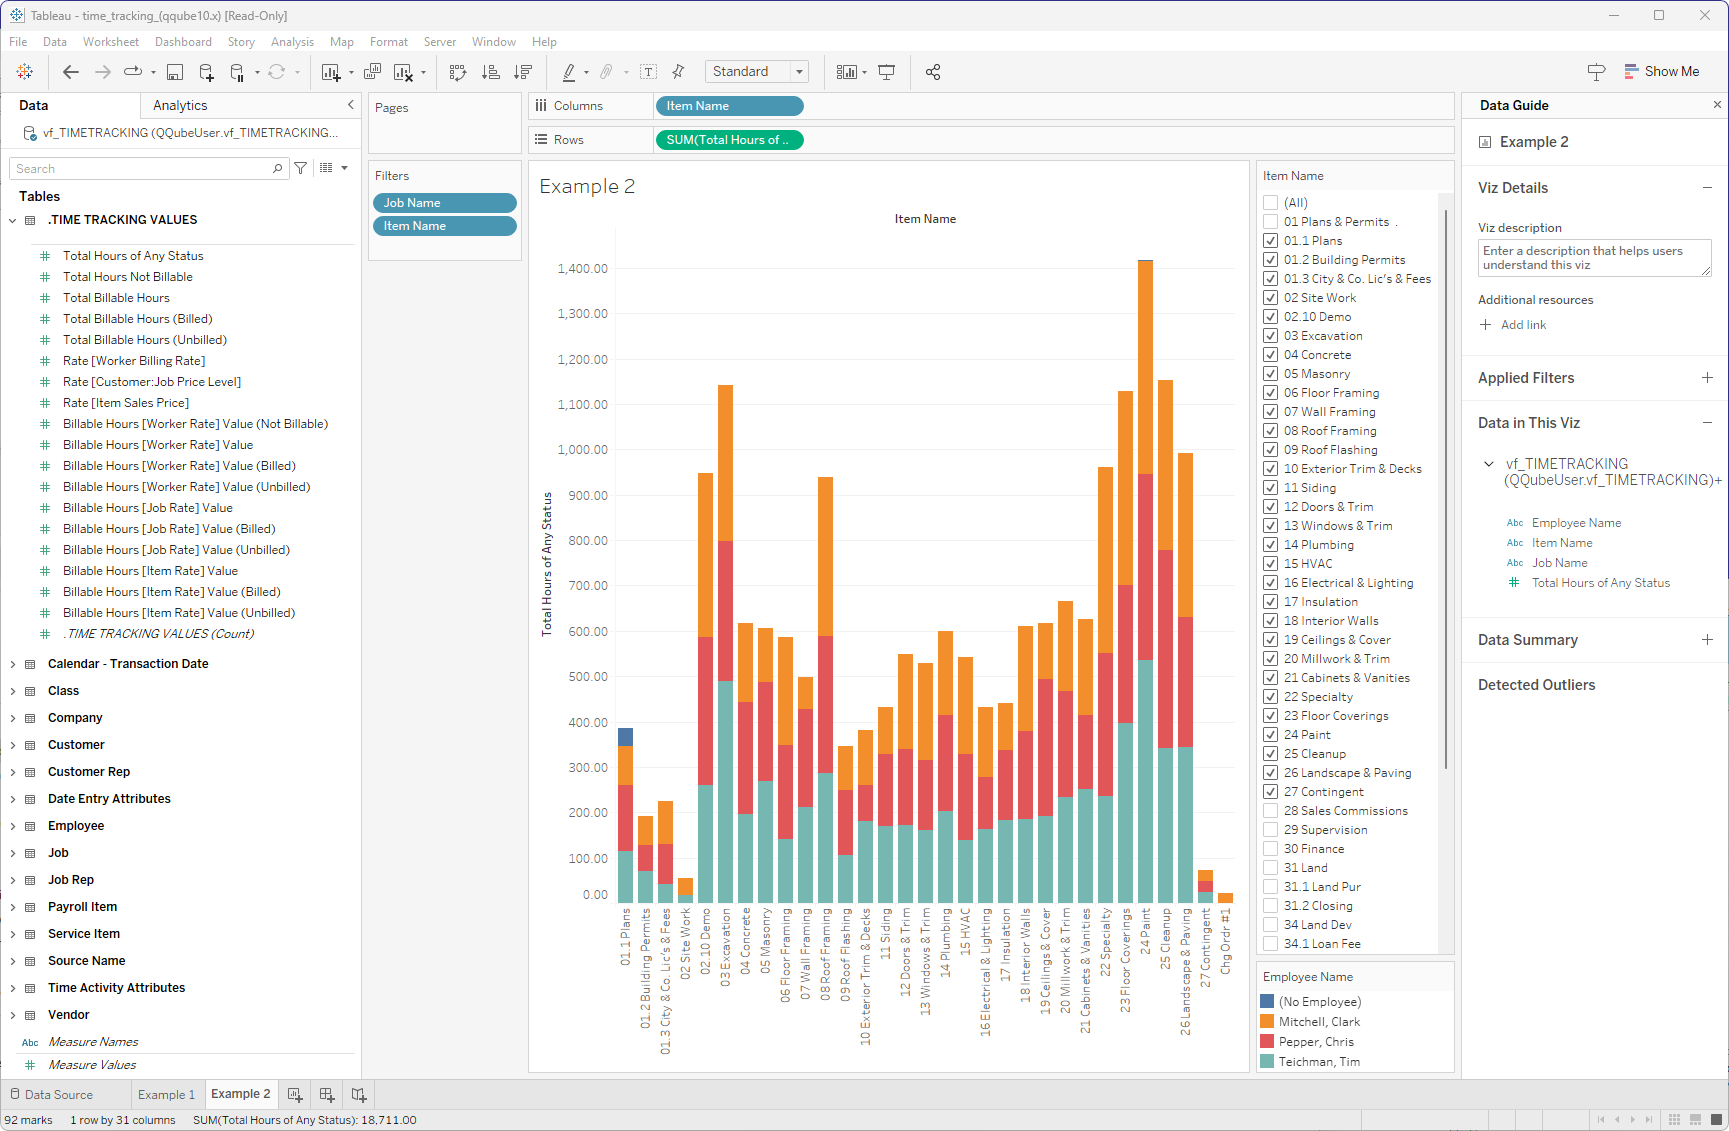Open Presentation Mode from the toolbar
The image size is (1729, 1131).
(x=886, y=71)
